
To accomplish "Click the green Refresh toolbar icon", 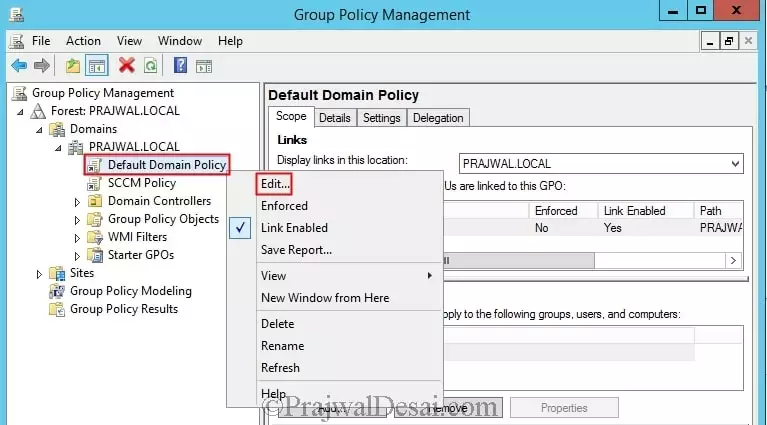I will (x=150, y=65).
